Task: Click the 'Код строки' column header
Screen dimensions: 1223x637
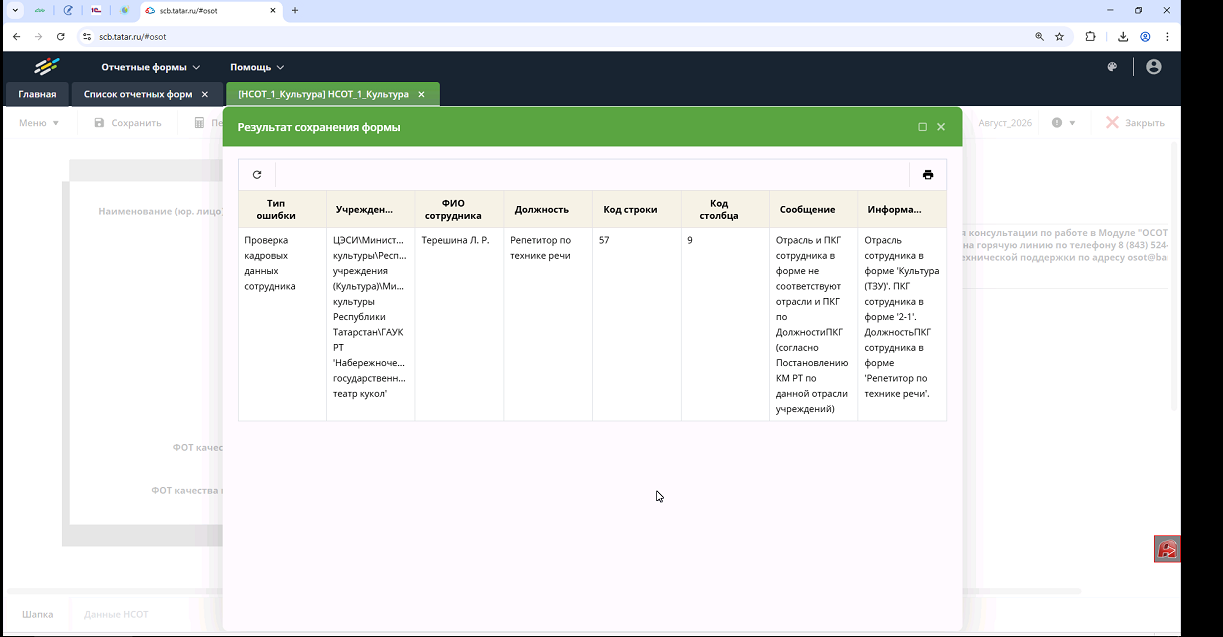Action: pos(637,209)
